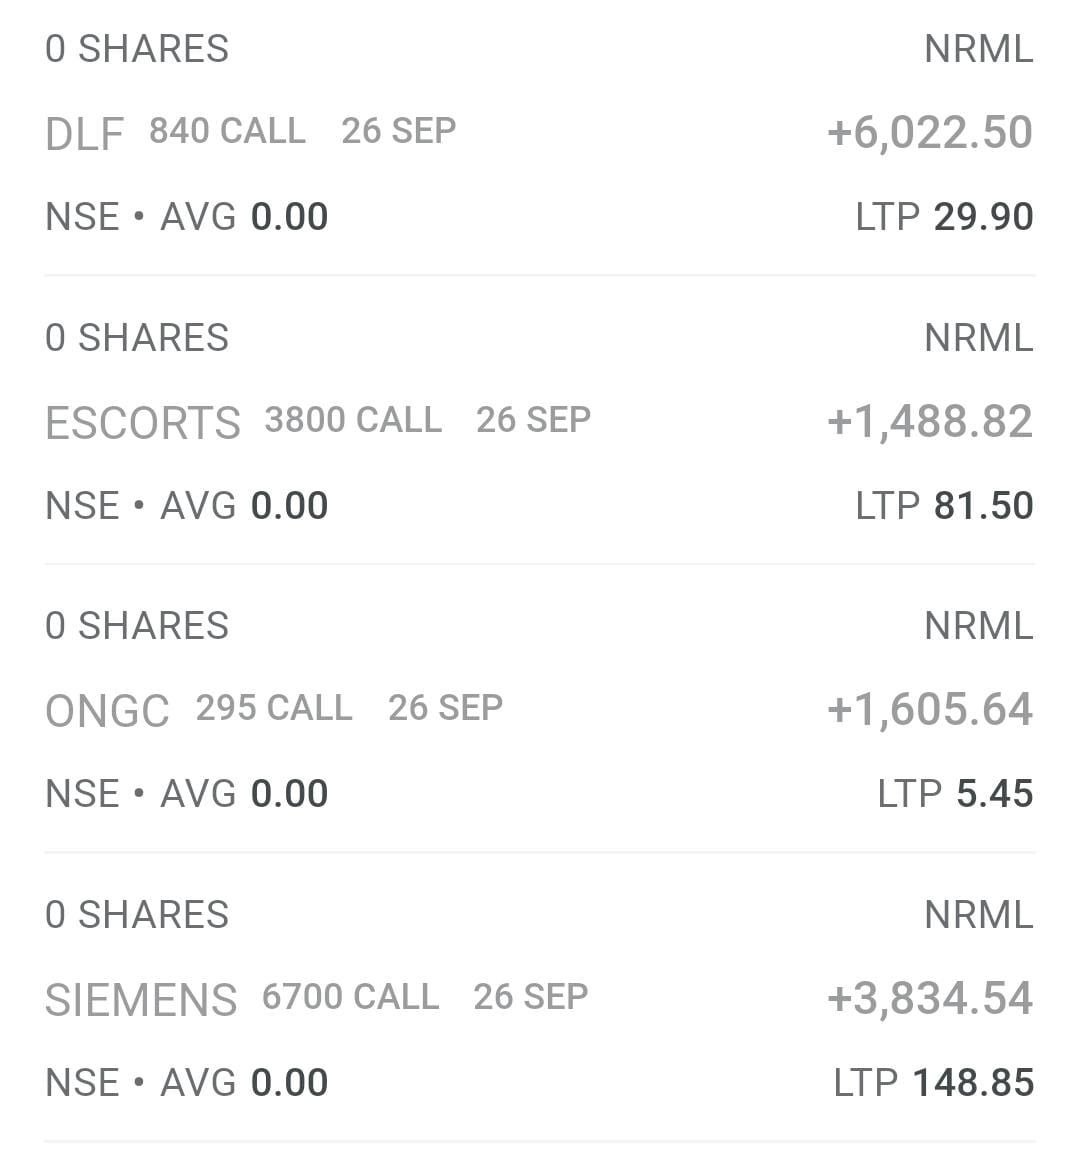Click the LTP 81.50 price
The image size is (1080, 1151).
[x=944, y=506]
